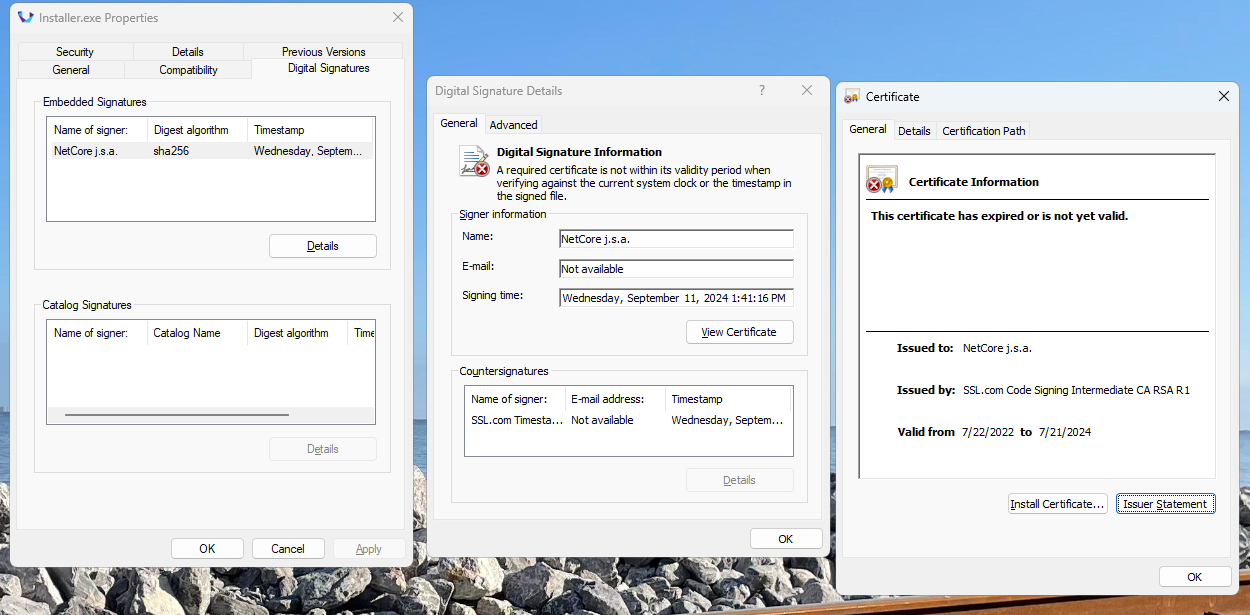Click Details button under Embedded Signatures
This screenshot has height=615, width=1250.
pyautogui.click(x=323, y=246)
